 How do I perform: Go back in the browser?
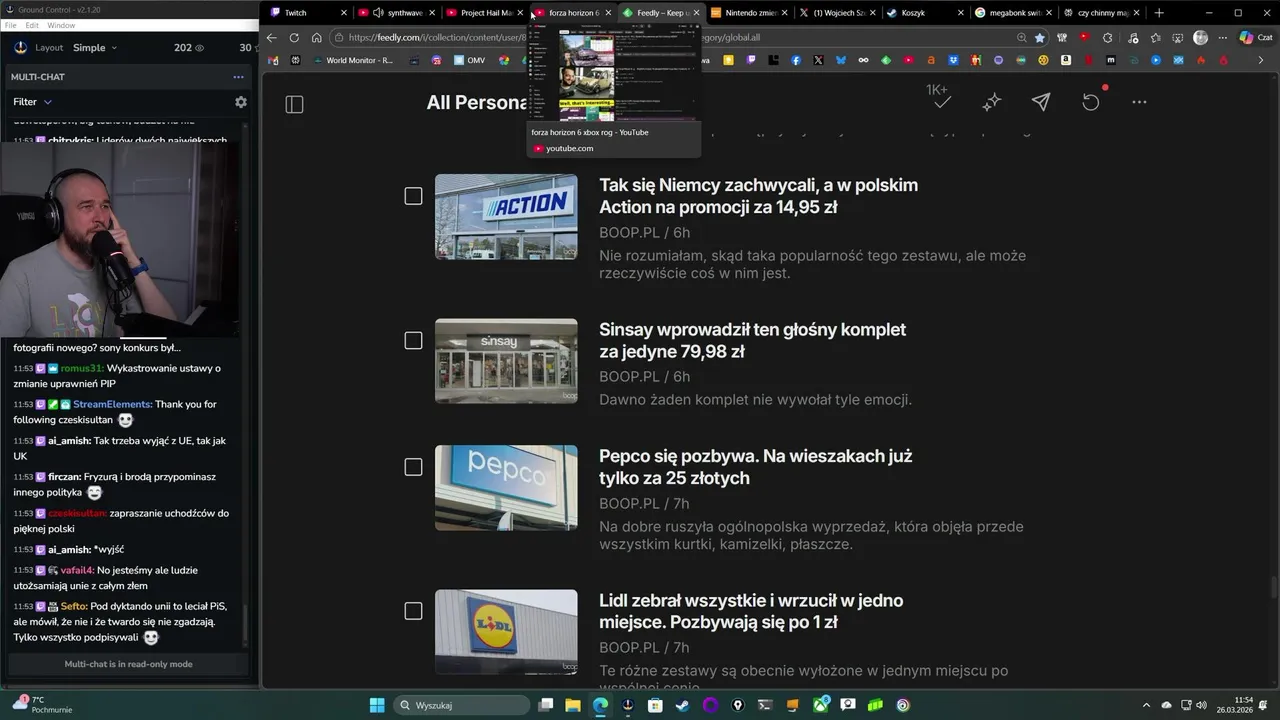pos(271,38)
